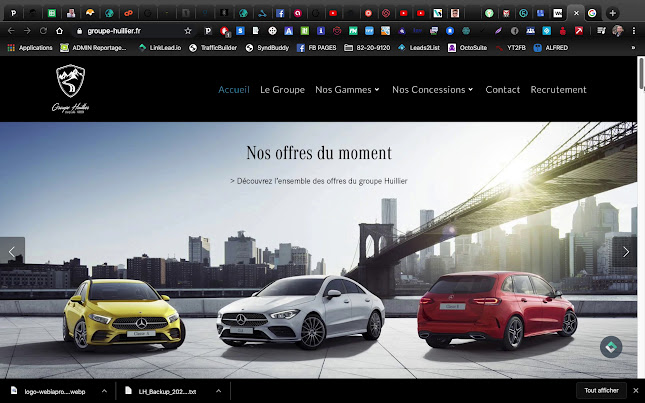Close the downloads bar

tap(636, 391)
